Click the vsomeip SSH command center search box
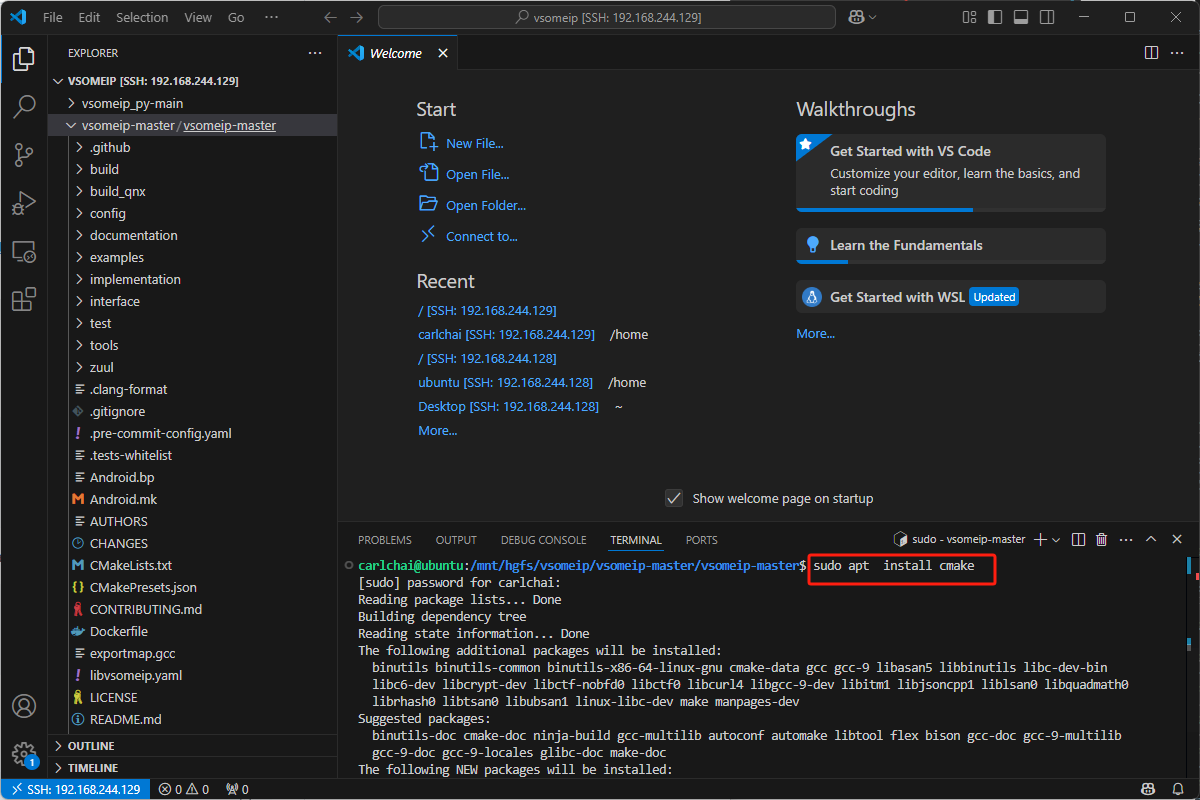 click(607, 17)
